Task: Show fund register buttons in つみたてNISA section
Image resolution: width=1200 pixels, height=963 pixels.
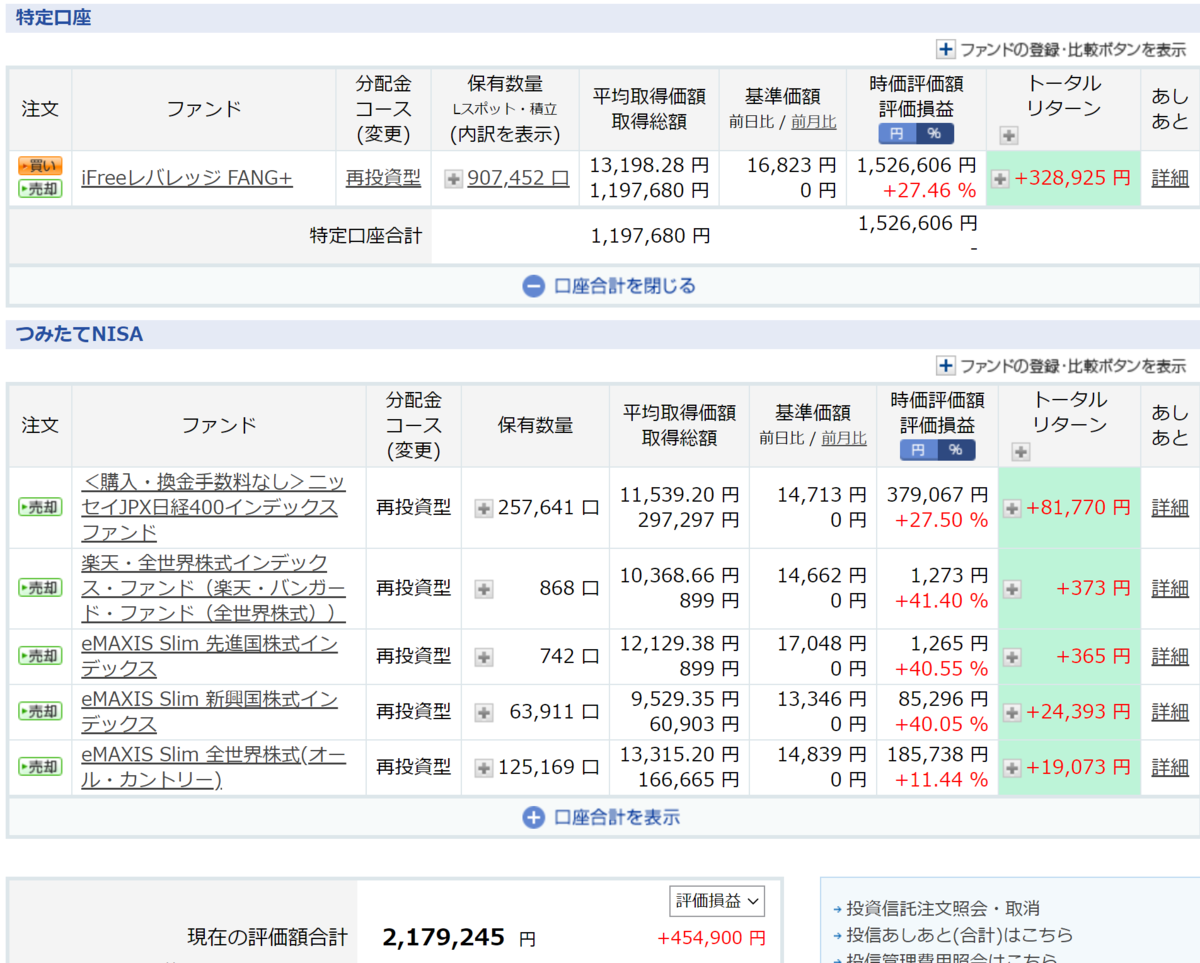Action: 1061,365
